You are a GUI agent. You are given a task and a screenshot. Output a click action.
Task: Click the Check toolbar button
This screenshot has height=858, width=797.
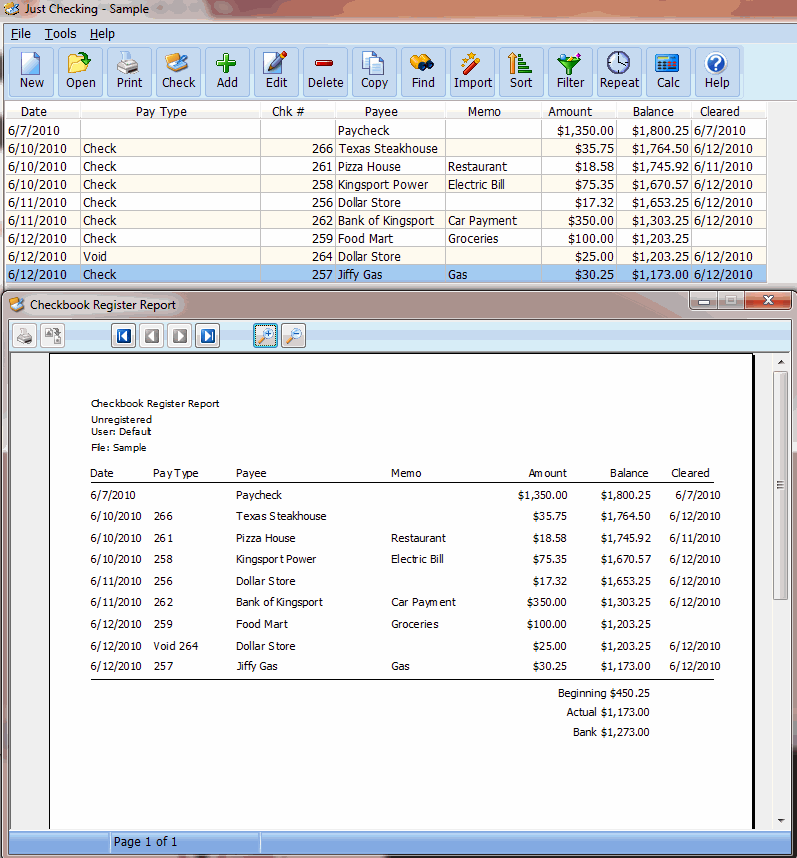click(x=179, y=71)
